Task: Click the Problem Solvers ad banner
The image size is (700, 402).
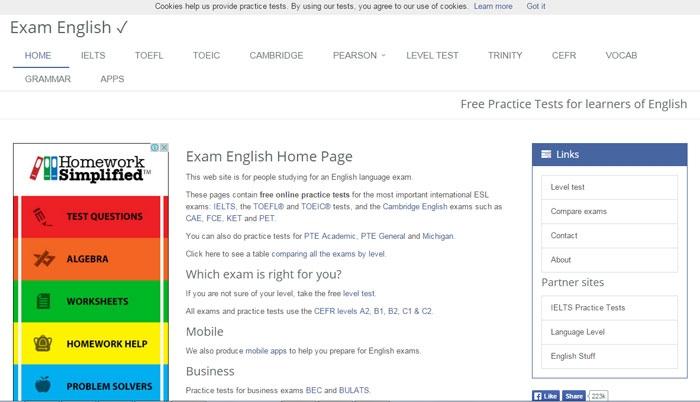Action: point(91,383)
